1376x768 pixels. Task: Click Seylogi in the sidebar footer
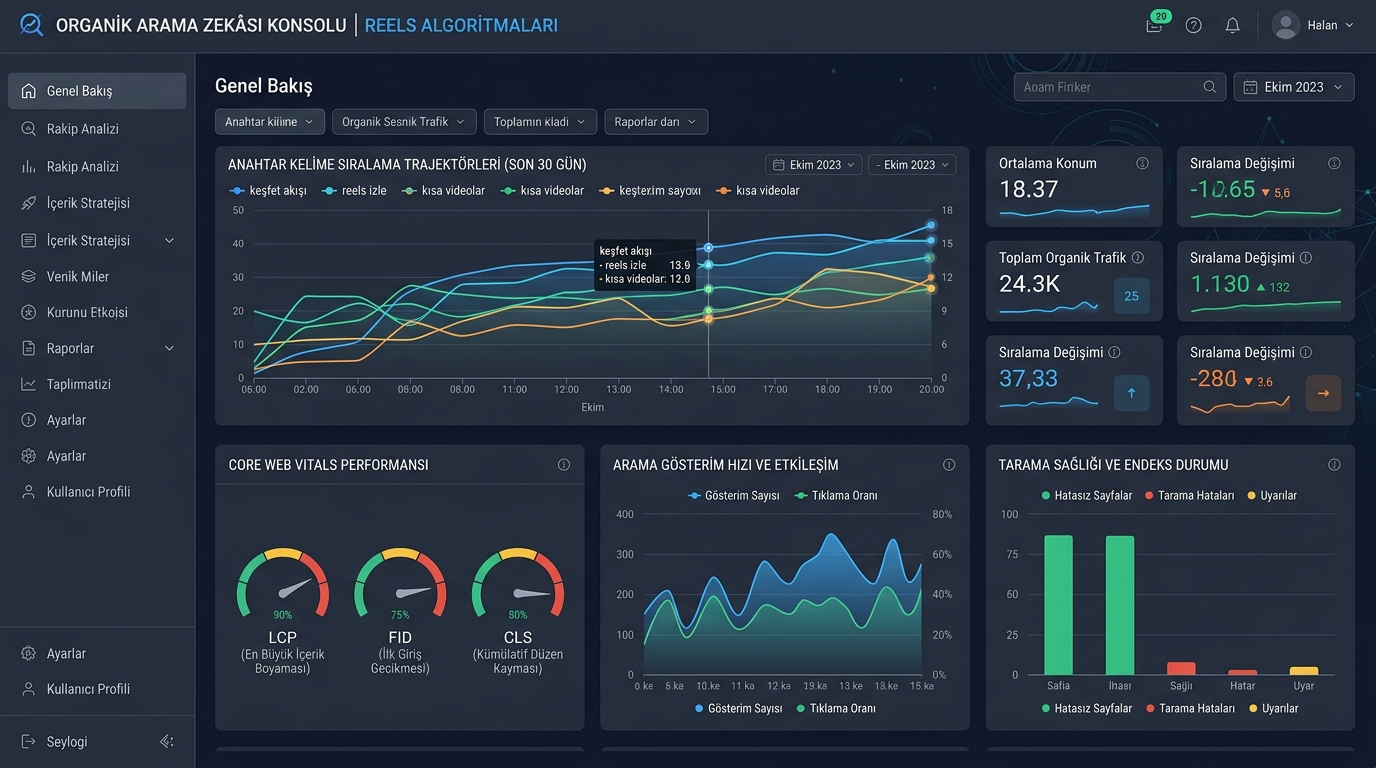click(67, 742)
